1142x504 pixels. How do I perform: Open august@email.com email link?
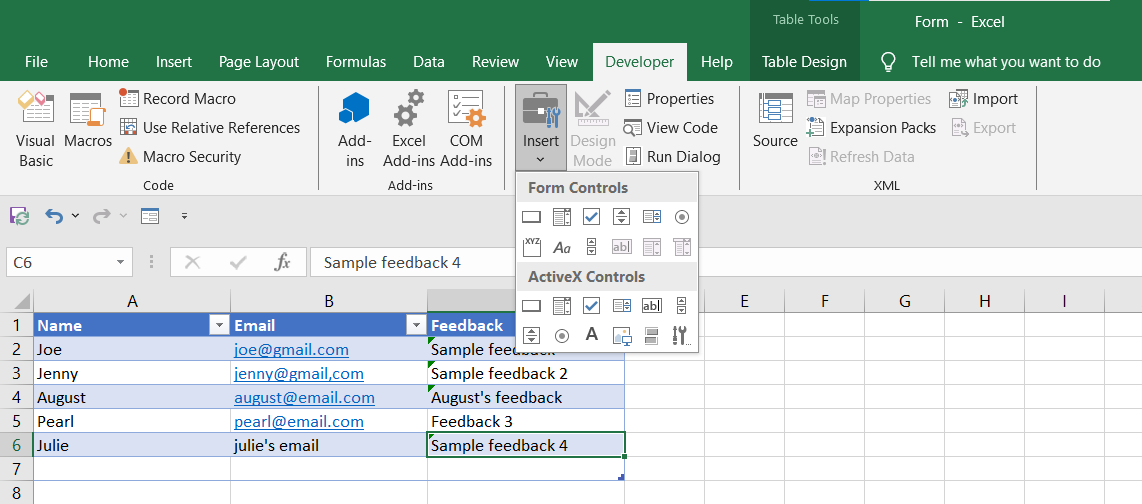304,398
